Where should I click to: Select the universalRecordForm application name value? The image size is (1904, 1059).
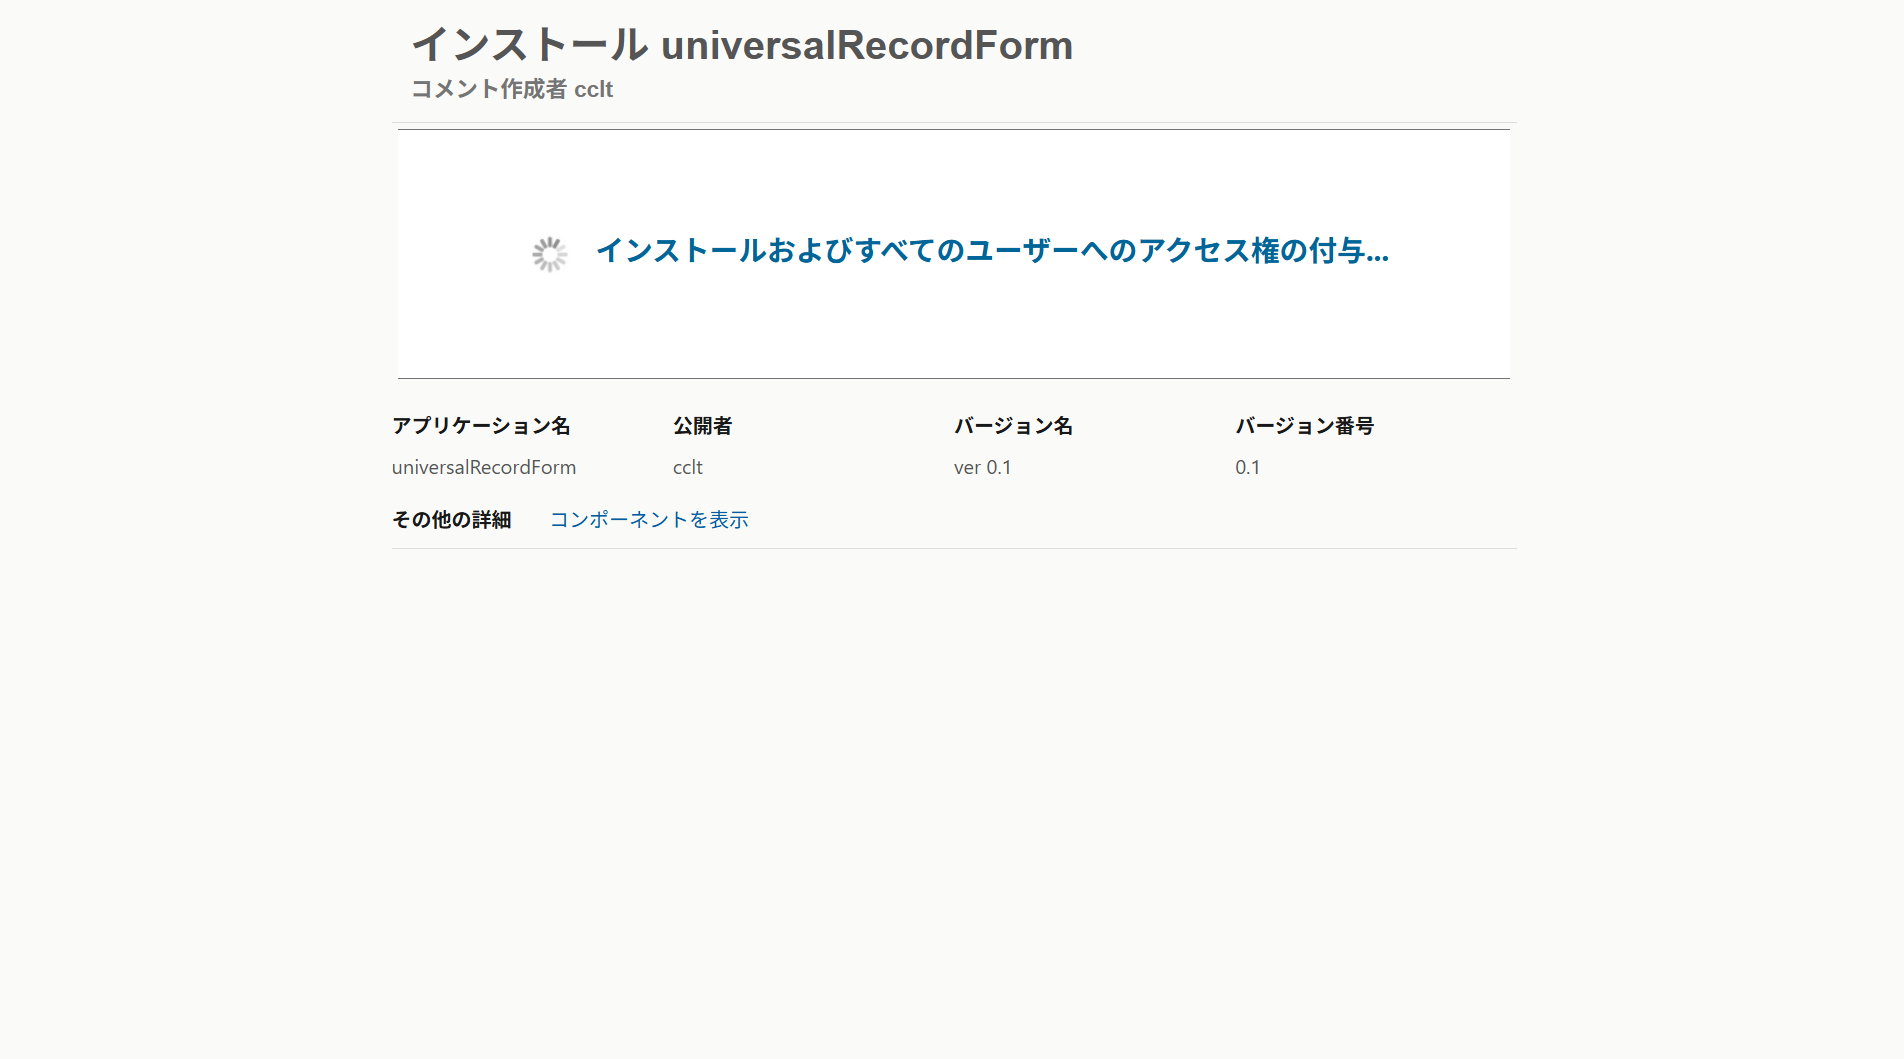[x=483, y=467]
